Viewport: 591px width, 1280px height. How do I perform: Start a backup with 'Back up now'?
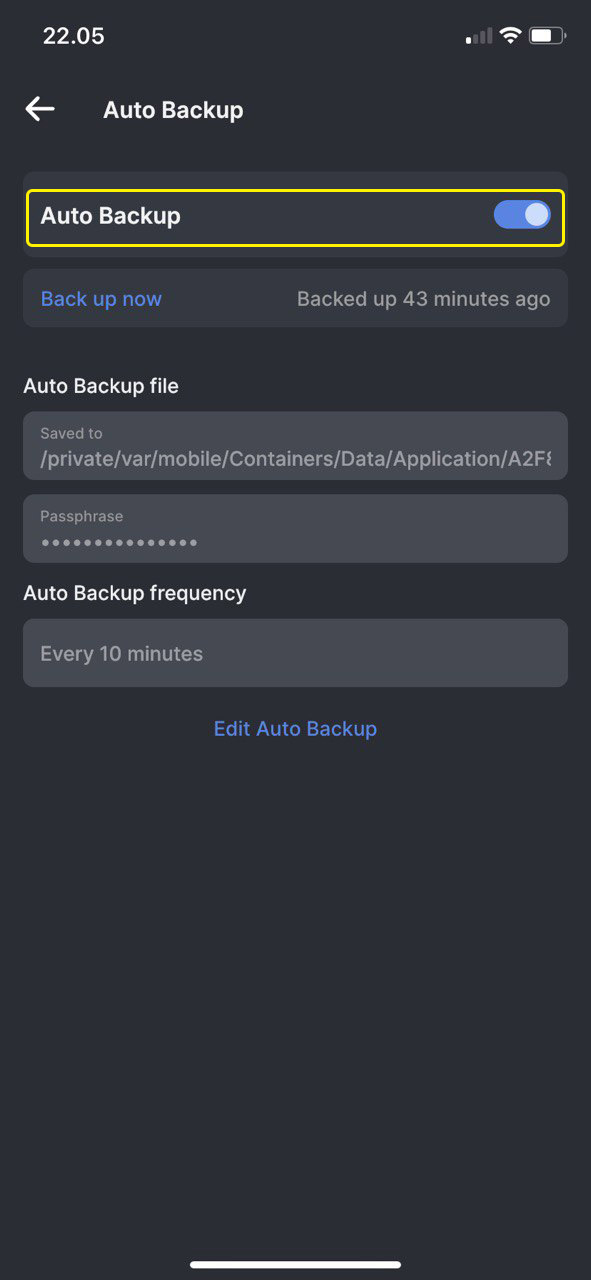click(x=101, y=299)
